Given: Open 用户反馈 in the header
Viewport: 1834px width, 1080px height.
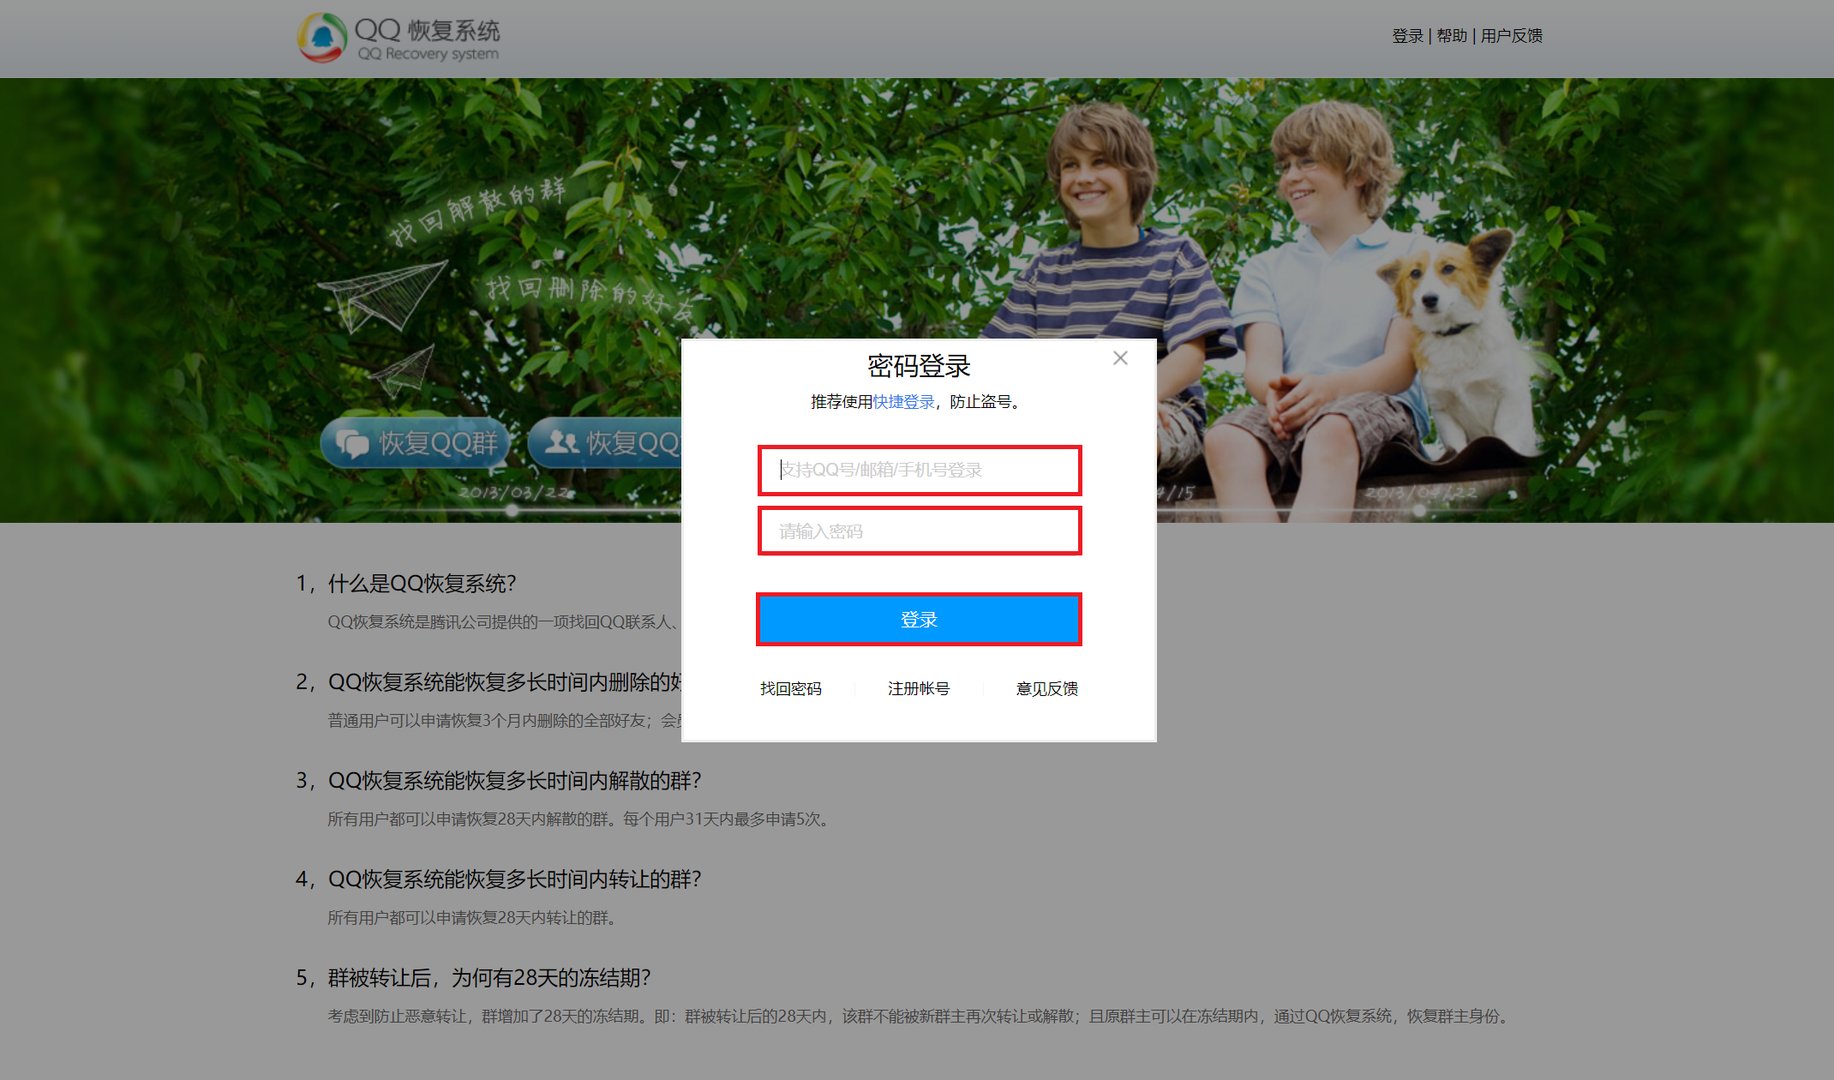Looking at the screenshot, I should [x=1511, y=36].
